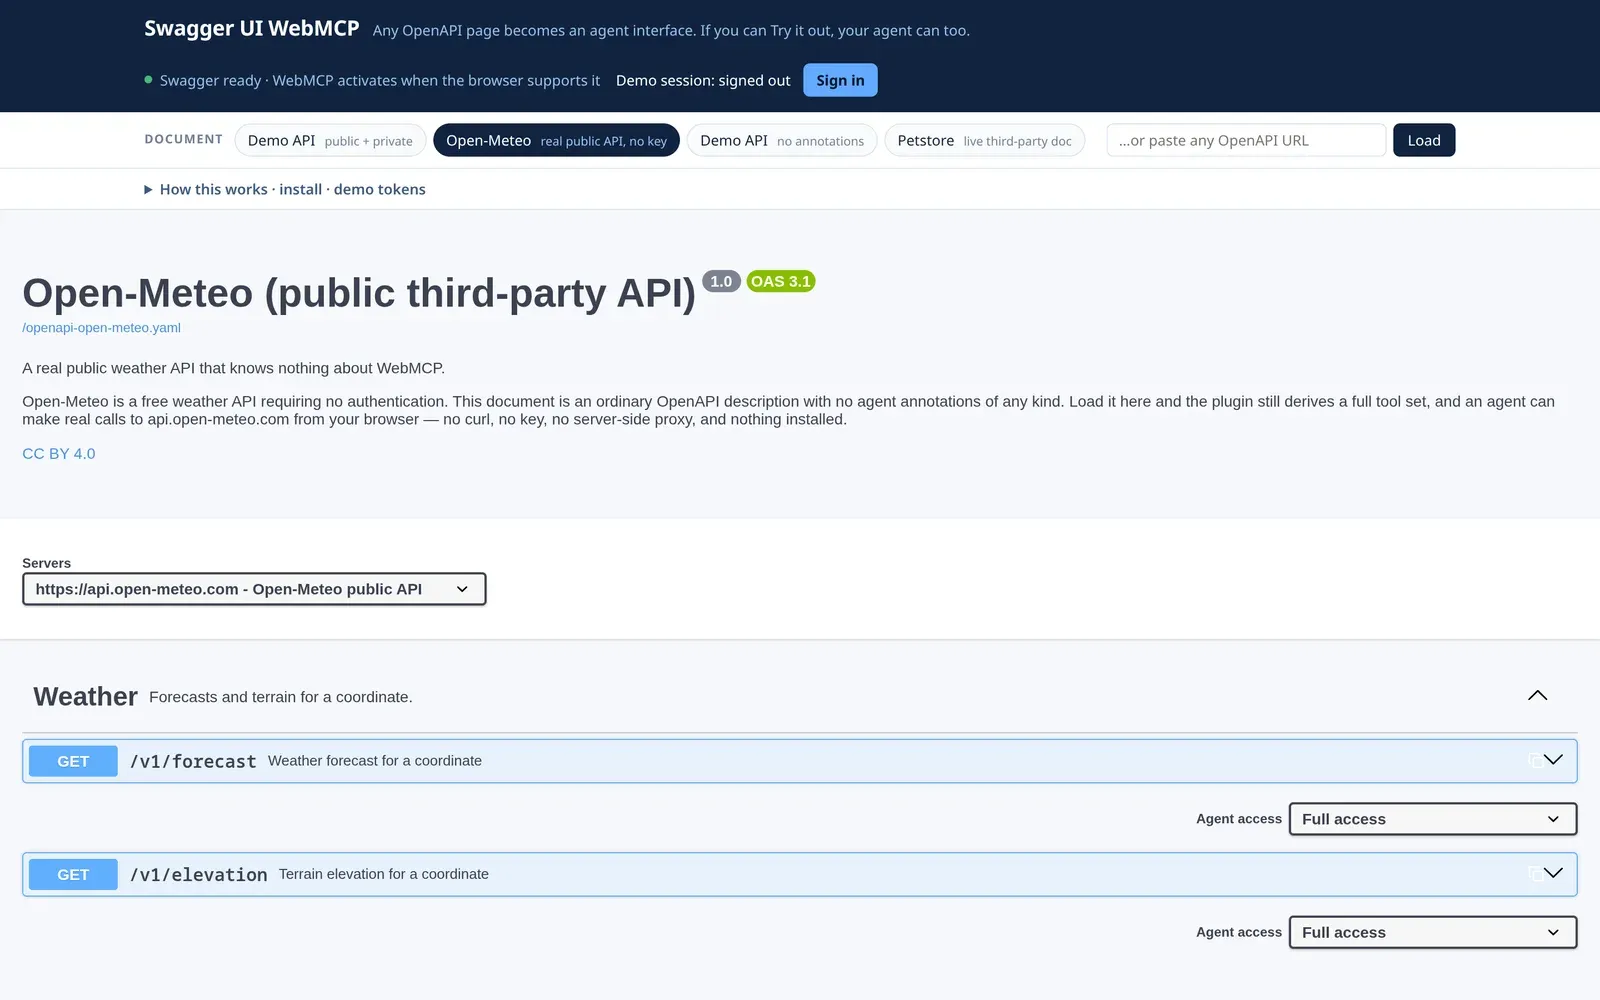Expand the /v1/forecast operation chevron
1600x1000 pixels.
point(1553,760)
